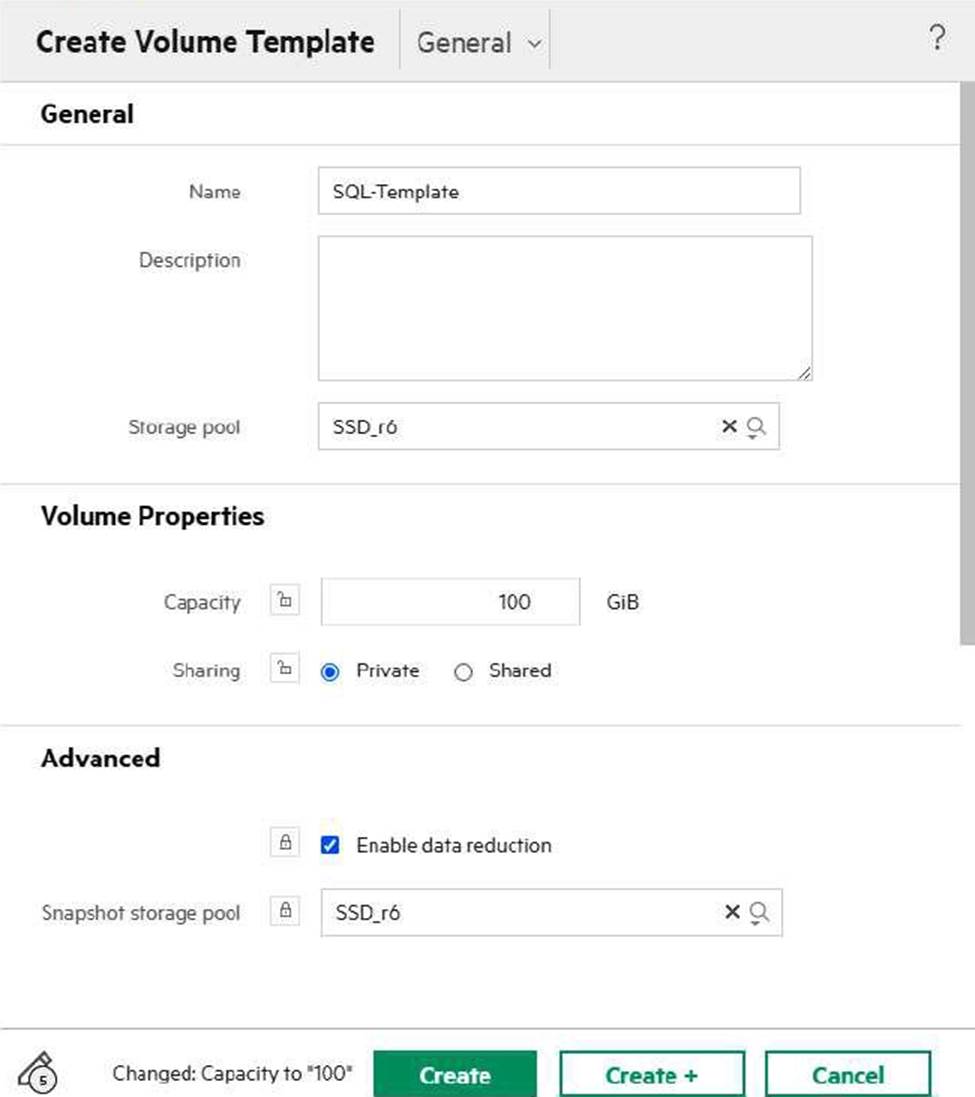The width and height of the screenshot is (975, 1097).
Task: Click the Volume Properties section heading
Action: [x=152, y=516]
